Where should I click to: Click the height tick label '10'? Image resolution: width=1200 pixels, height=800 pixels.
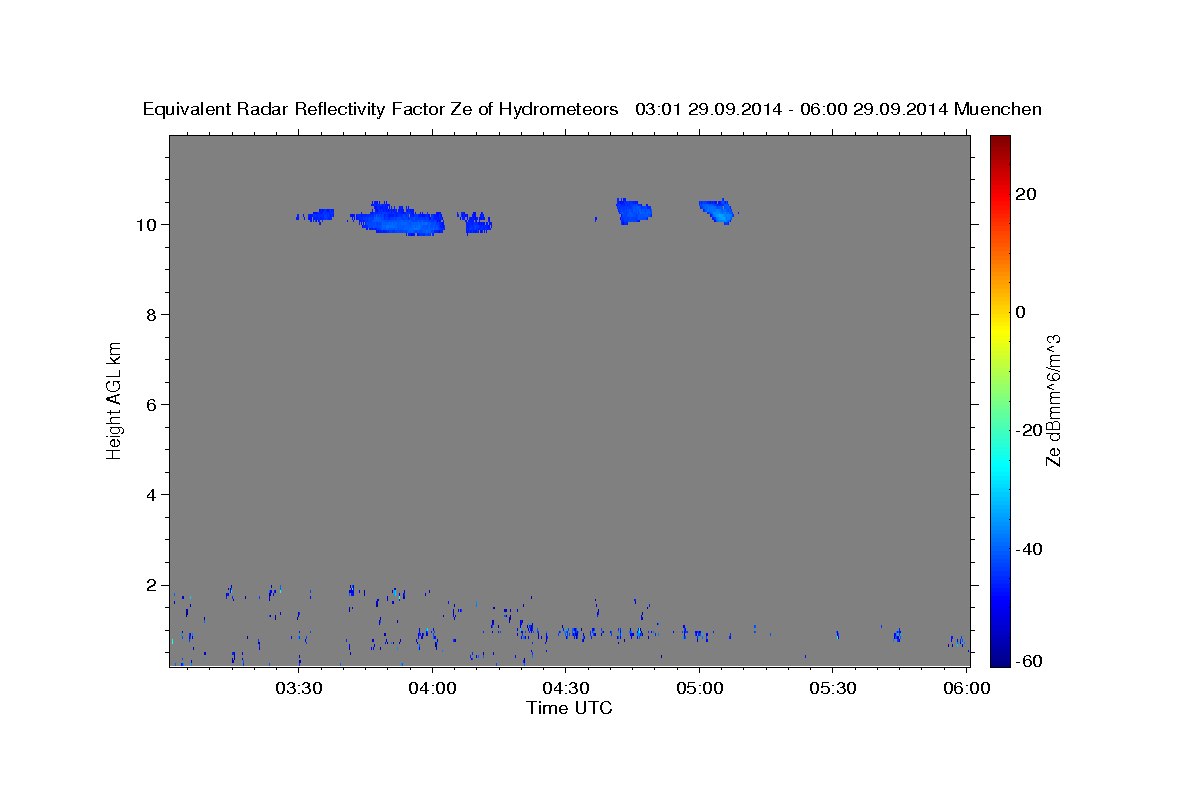(148, 224)
